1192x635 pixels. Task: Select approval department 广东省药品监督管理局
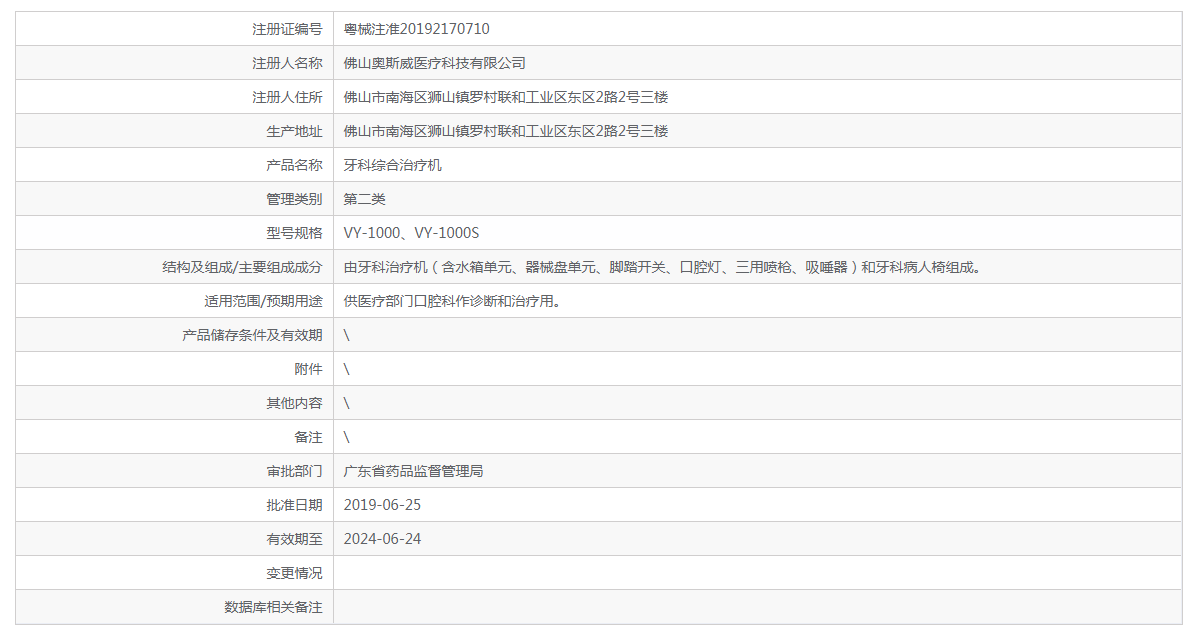(413, 471)
